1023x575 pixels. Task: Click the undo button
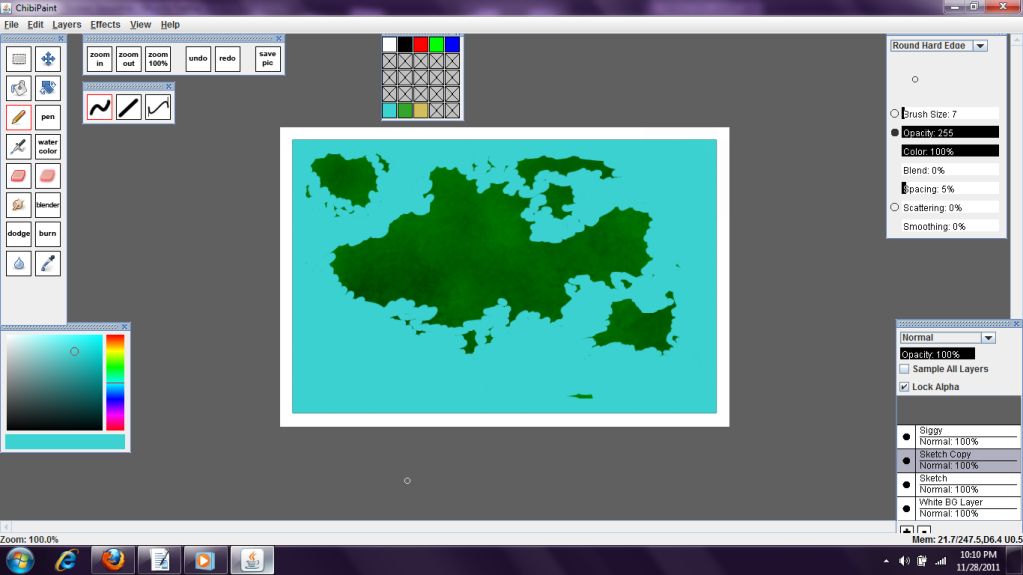click(x=198, y=59)
